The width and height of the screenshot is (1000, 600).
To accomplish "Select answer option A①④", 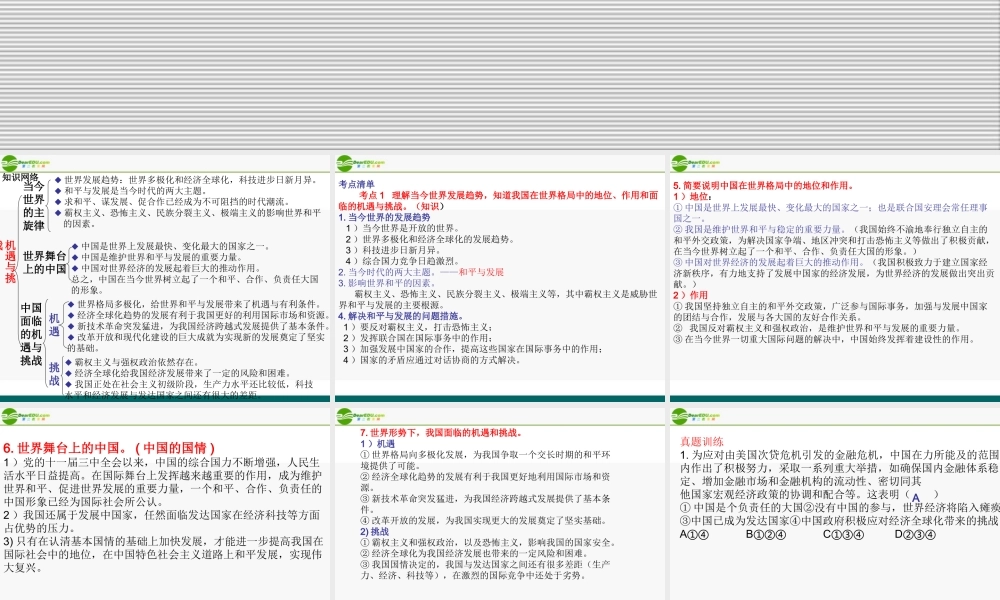I will [694, 534].
